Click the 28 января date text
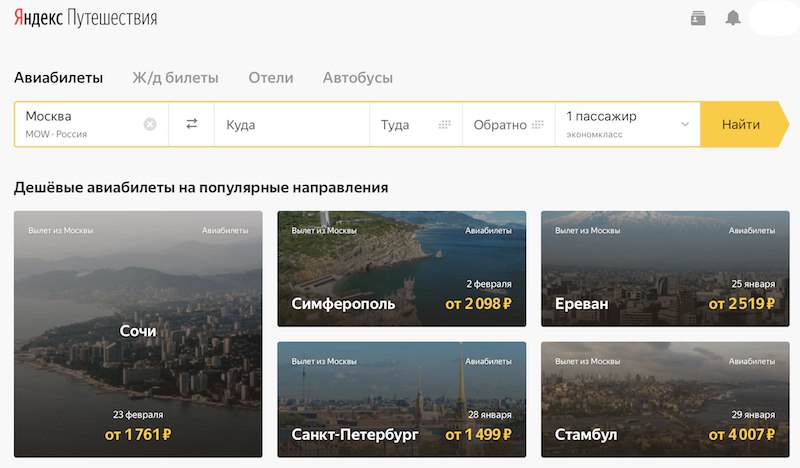Screen dimensions: 800x468 (x=490, y=414)
